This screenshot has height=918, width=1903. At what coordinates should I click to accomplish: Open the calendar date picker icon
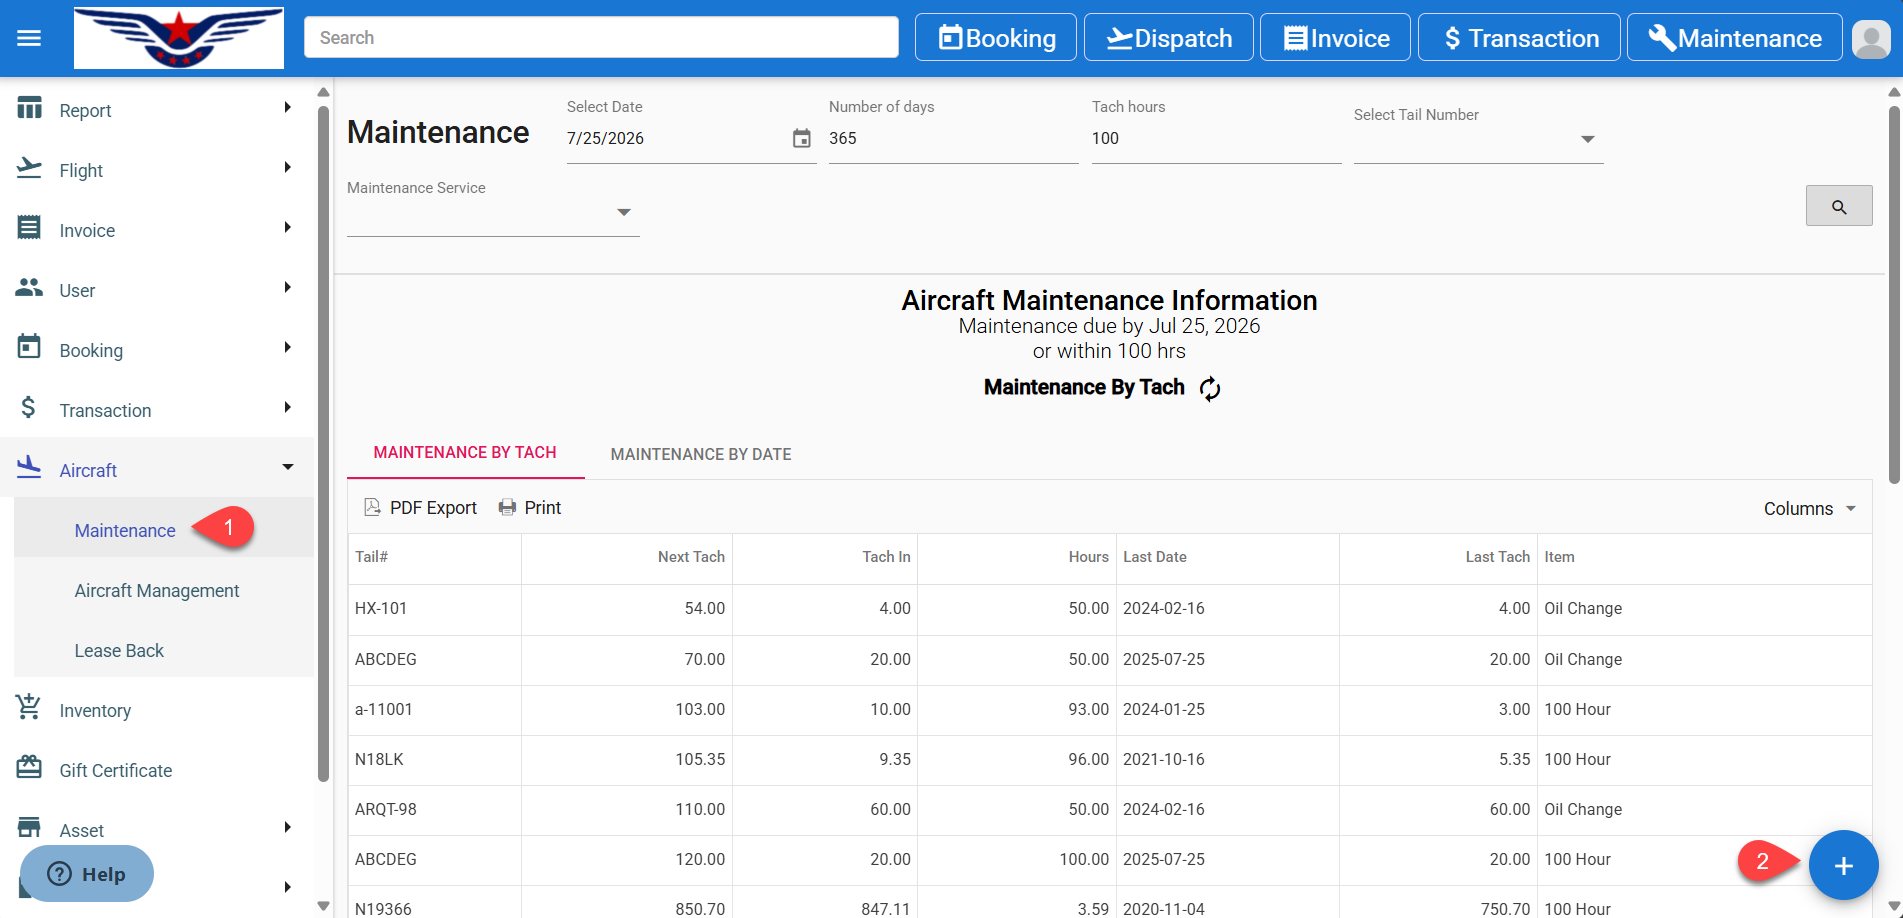tap(801, 139)
